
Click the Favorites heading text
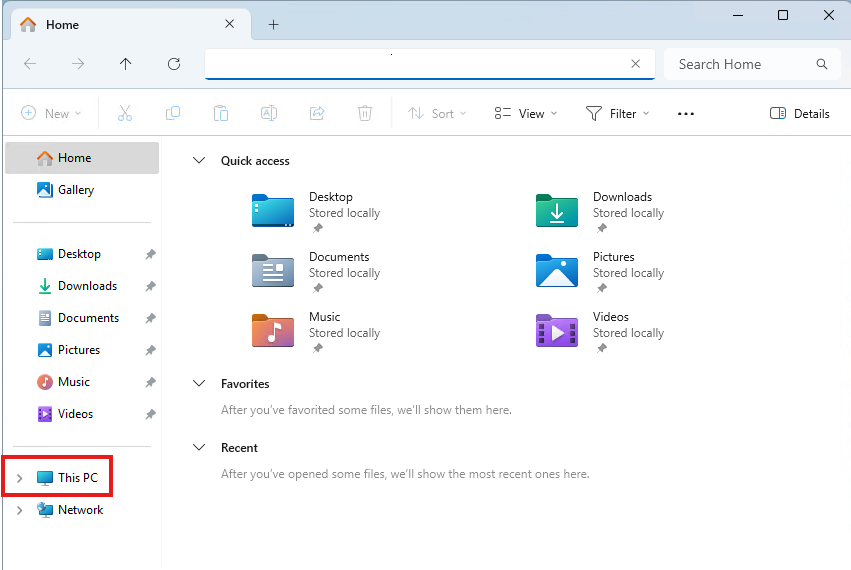pyautogui.click(x=245, y=384)
